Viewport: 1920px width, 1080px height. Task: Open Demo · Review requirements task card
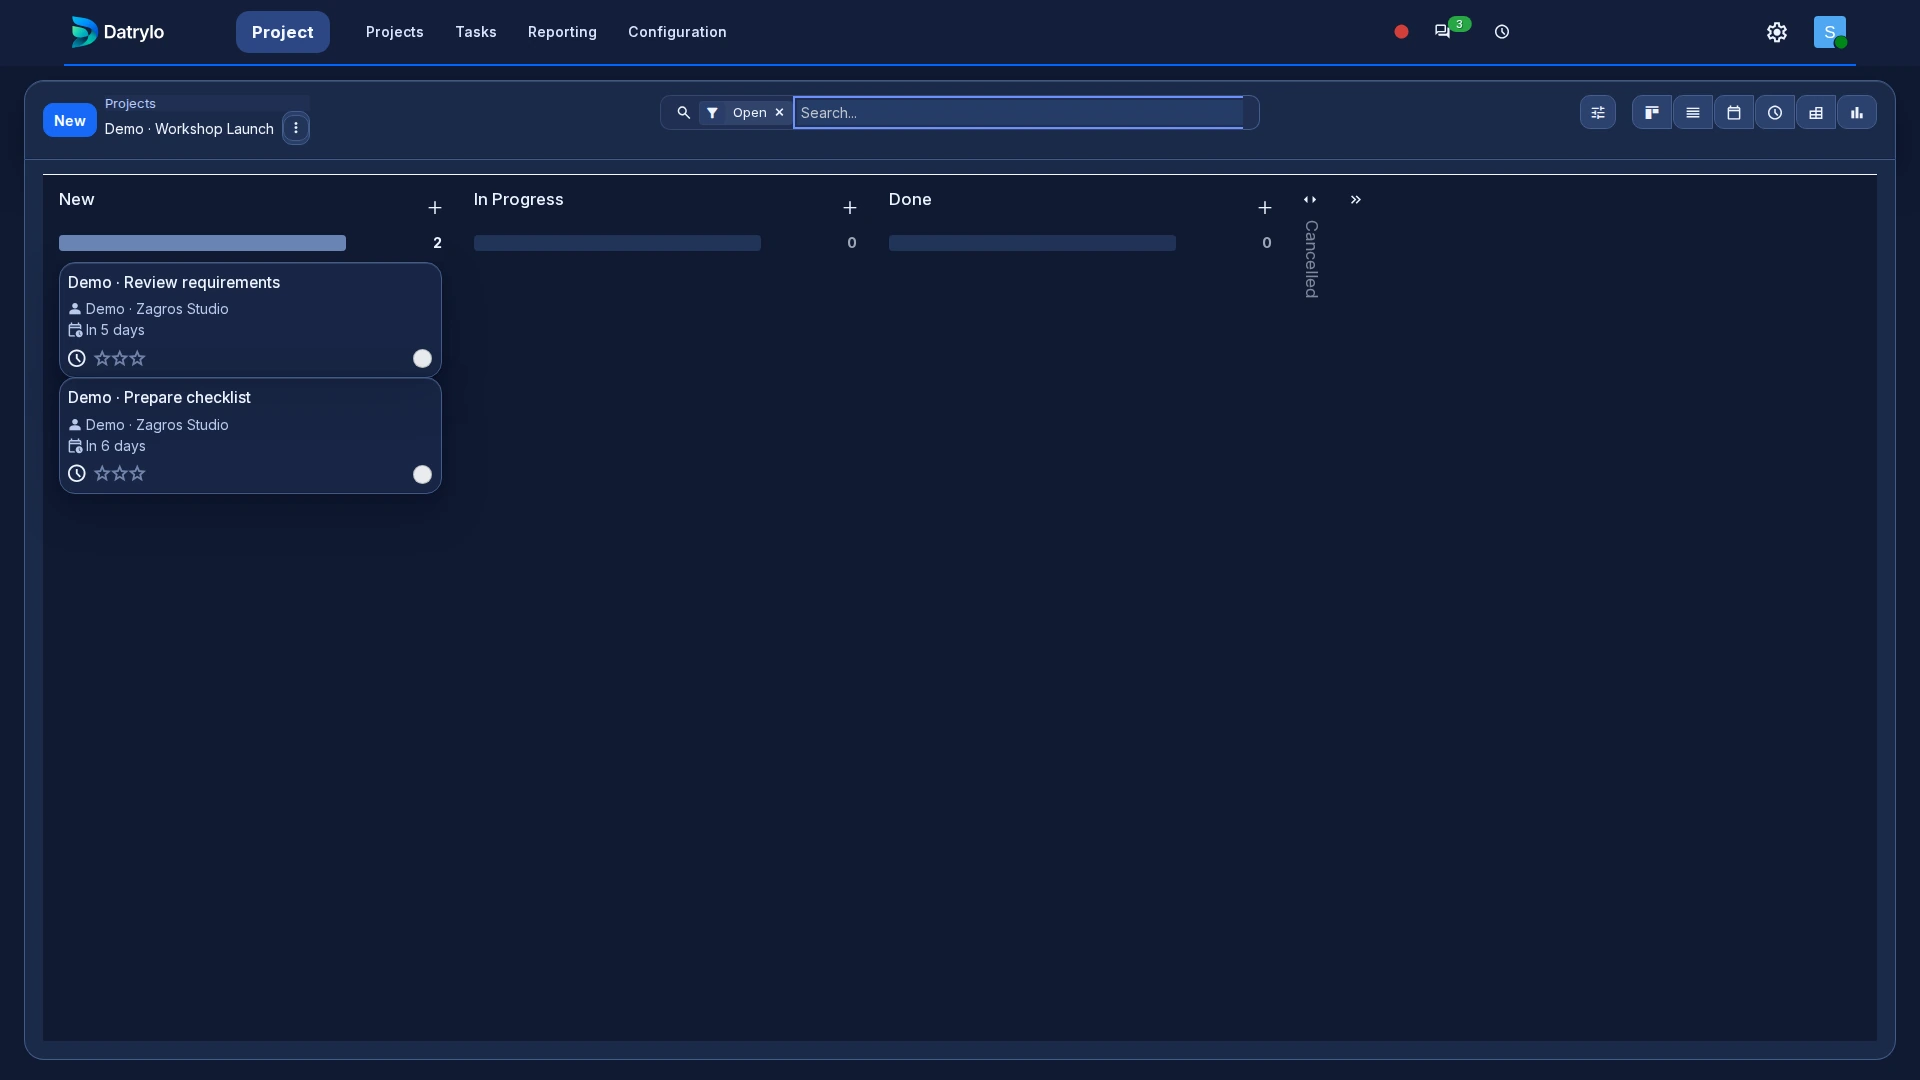250,320
